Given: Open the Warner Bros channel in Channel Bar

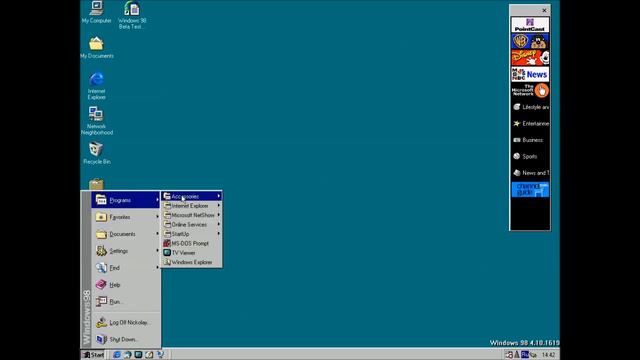Looking at the screenshot, I should [x=530, y=41].
